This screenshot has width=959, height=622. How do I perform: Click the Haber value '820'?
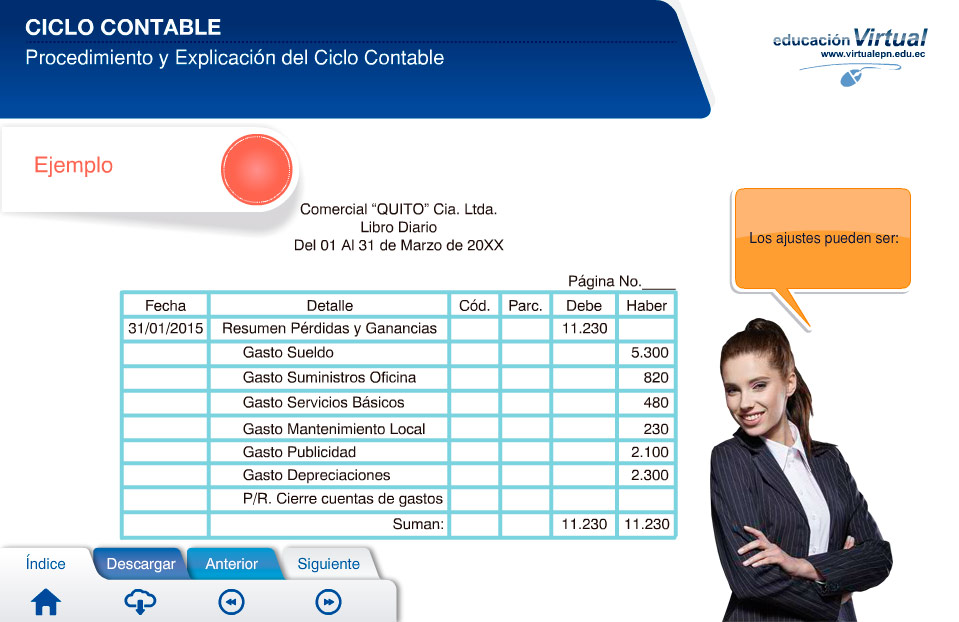[x=656, y=378]
